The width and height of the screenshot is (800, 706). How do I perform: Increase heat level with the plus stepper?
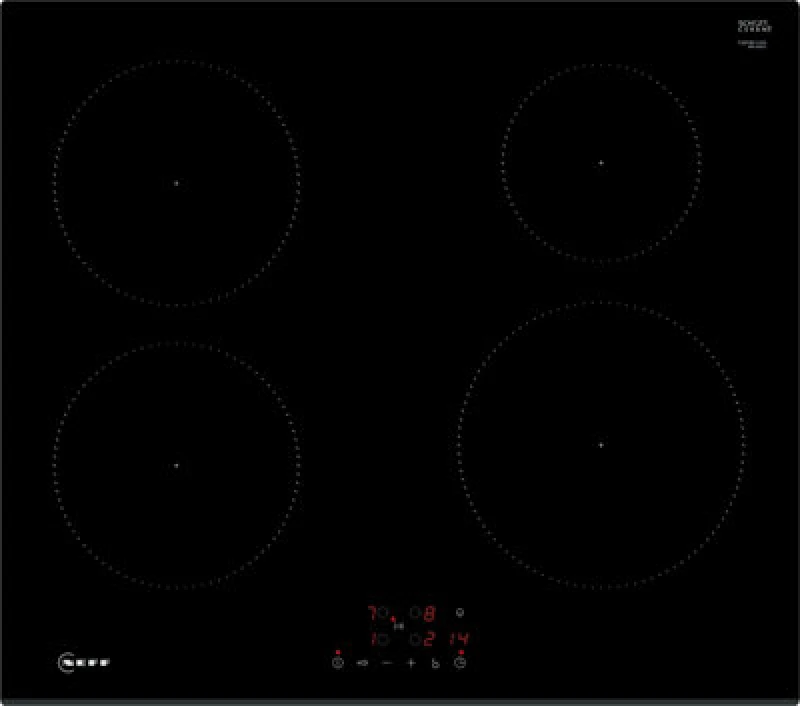coord(411,663)
